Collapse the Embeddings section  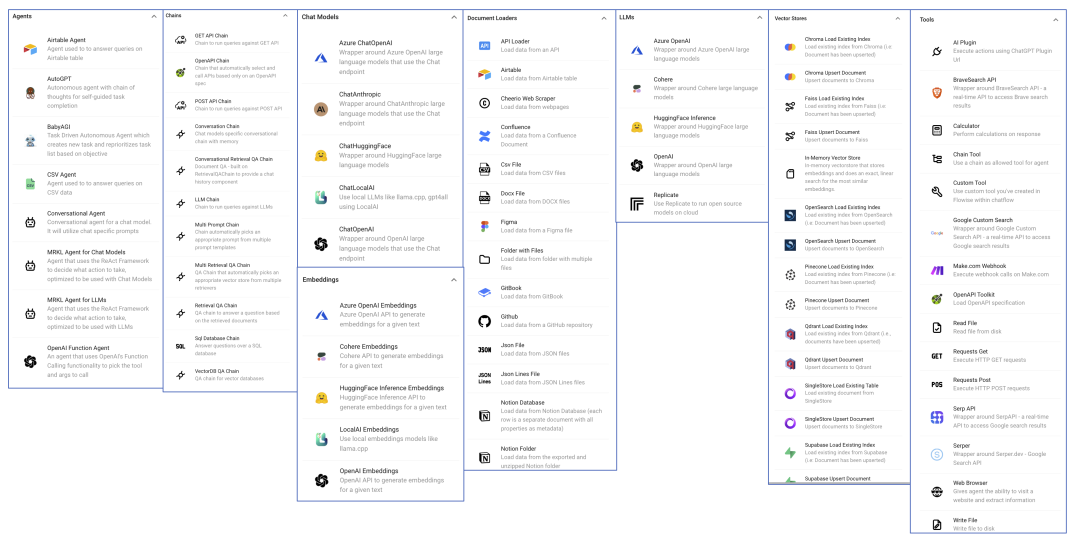click(x=453, y=280)
